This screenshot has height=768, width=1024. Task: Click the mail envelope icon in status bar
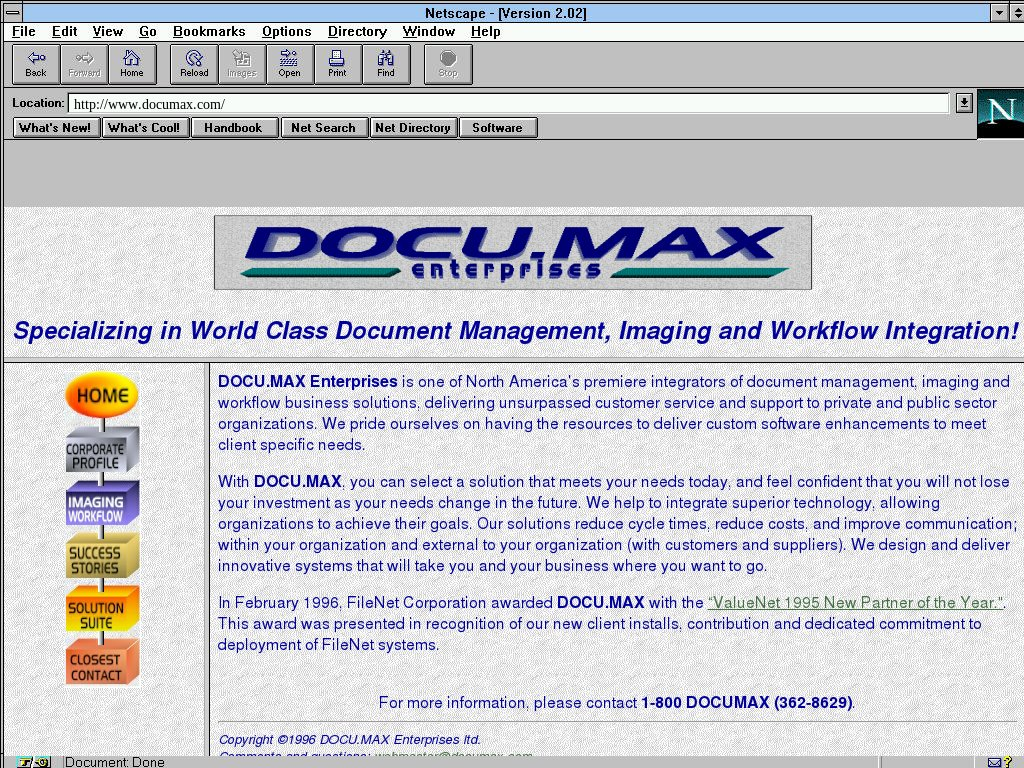click(994, 762)
